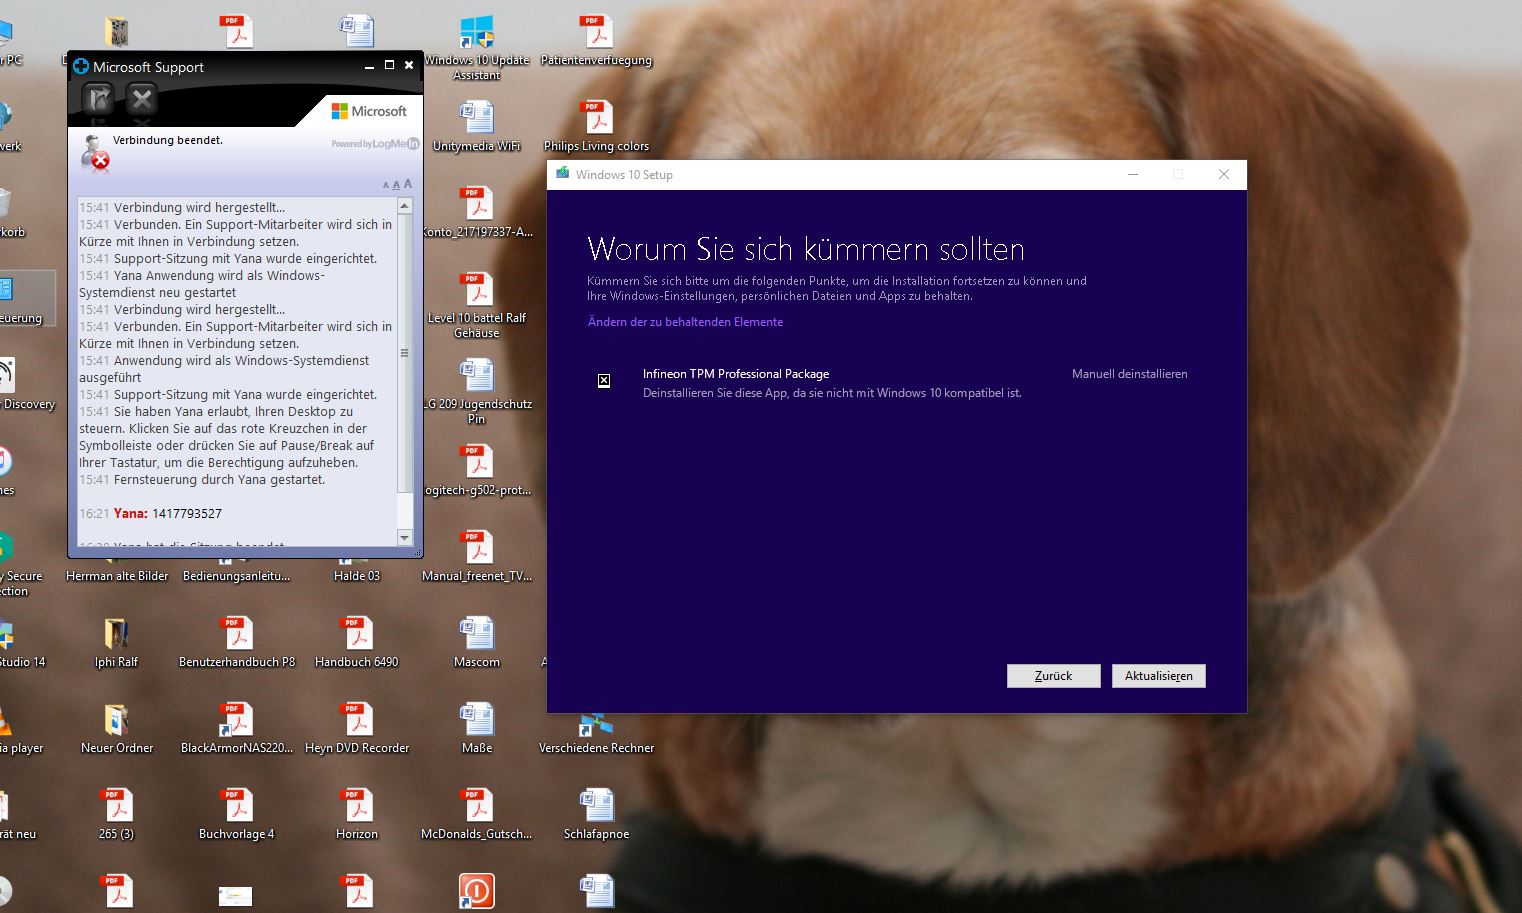Click the send file icon in Microsoft Support
The width and height of the screenshot is (1522, 913).
(98, 98)
